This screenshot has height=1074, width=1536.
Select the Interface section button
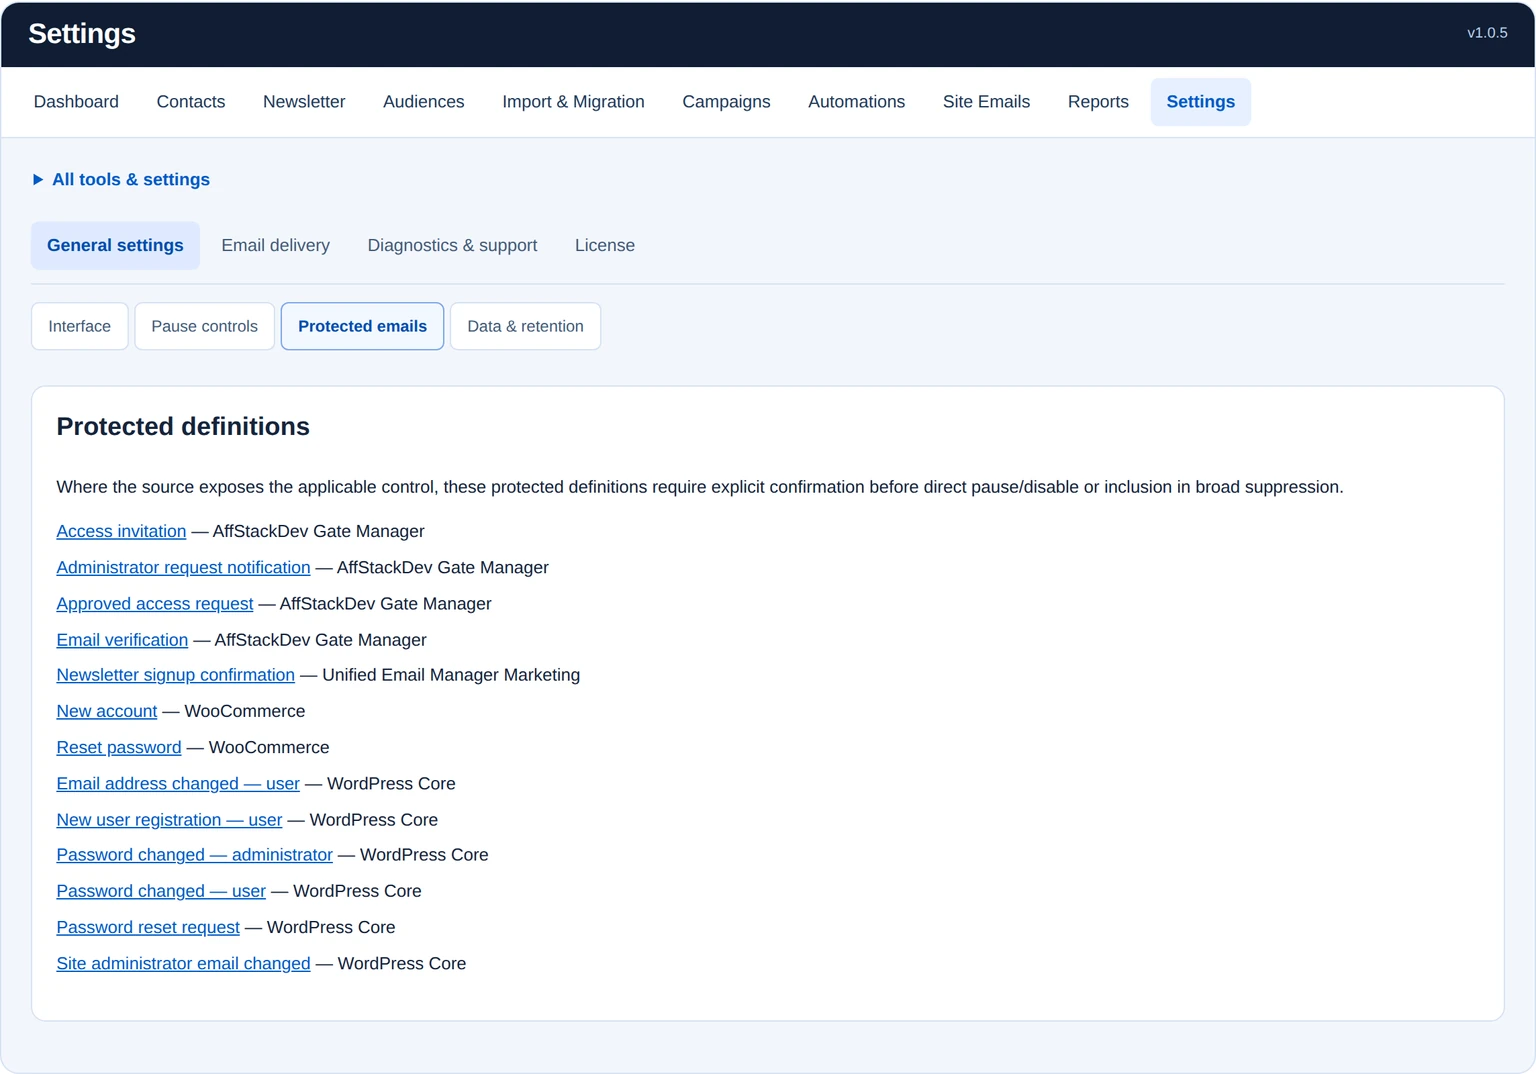tap(80, 326)
